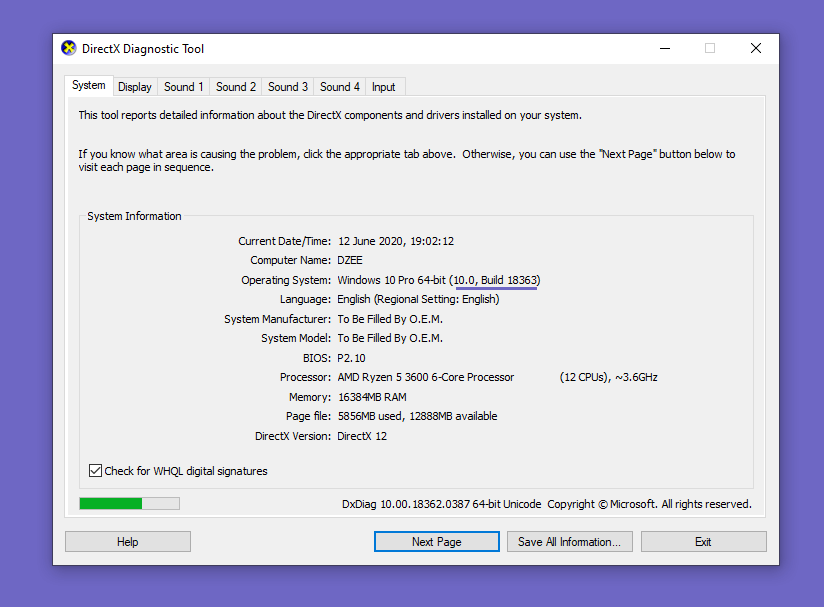This screenshot has width=824, height=607.
Task: Close the DirectX Diagnostic Tool window
Action: coord(756,48)
